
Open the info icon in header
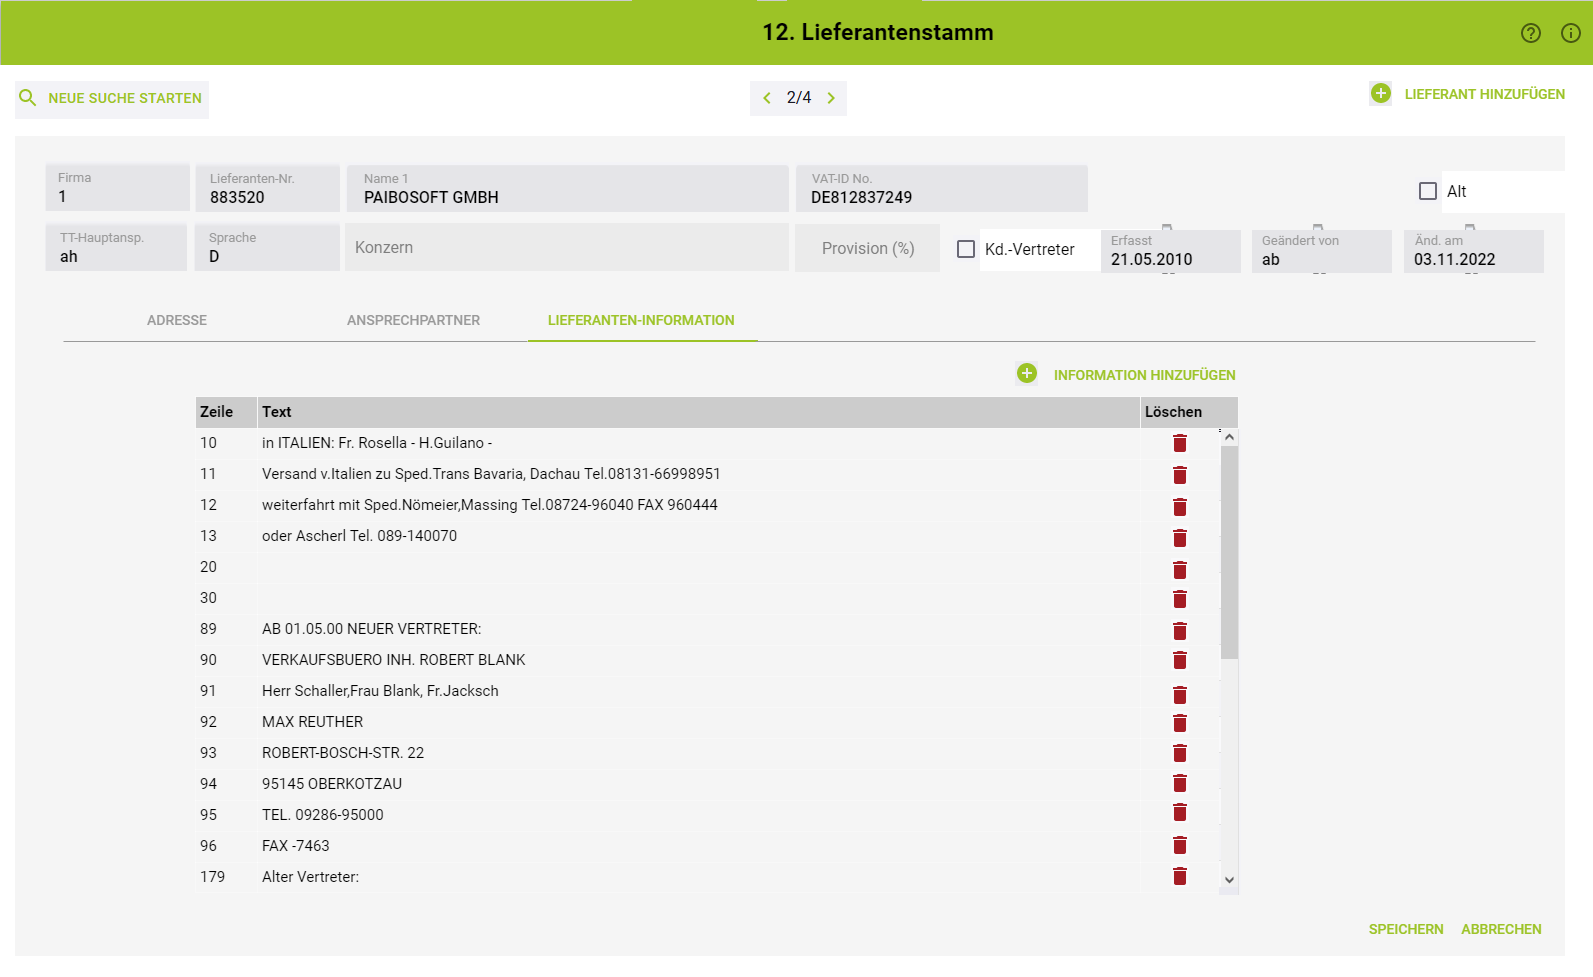coord(1570,33)
